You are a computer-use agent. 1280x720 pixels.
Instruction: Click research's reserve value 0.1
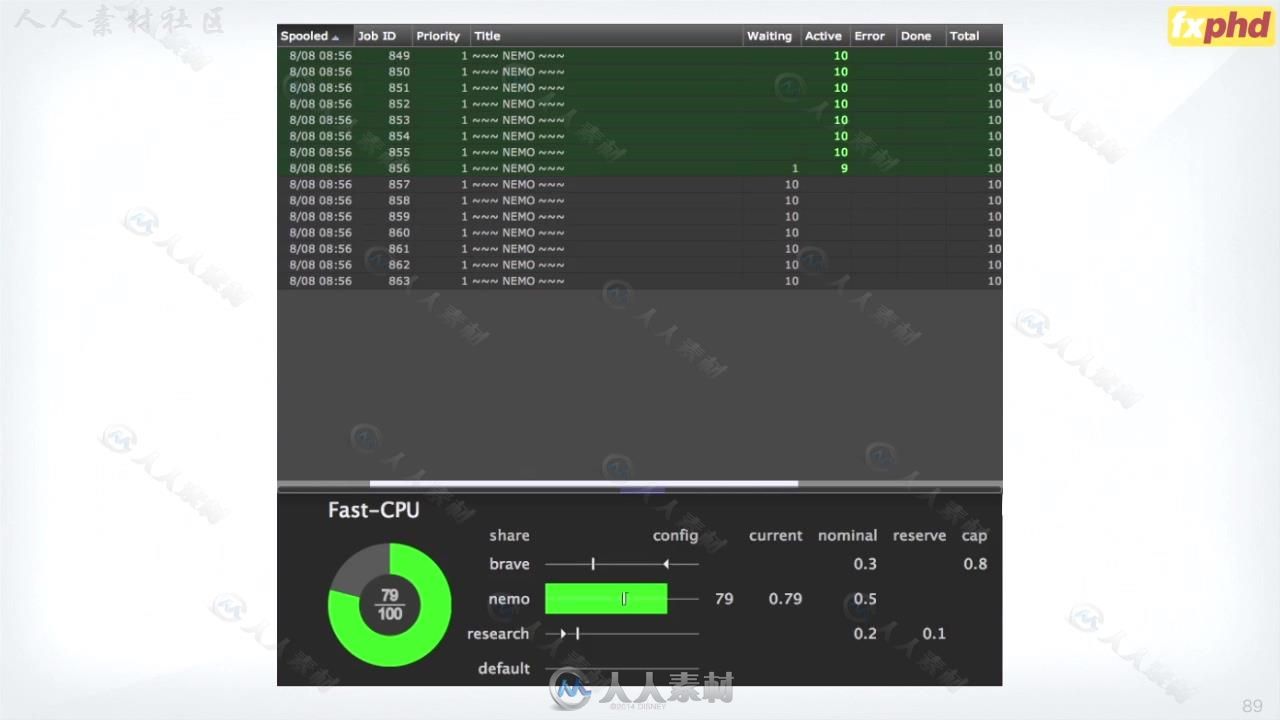(934, 634)
